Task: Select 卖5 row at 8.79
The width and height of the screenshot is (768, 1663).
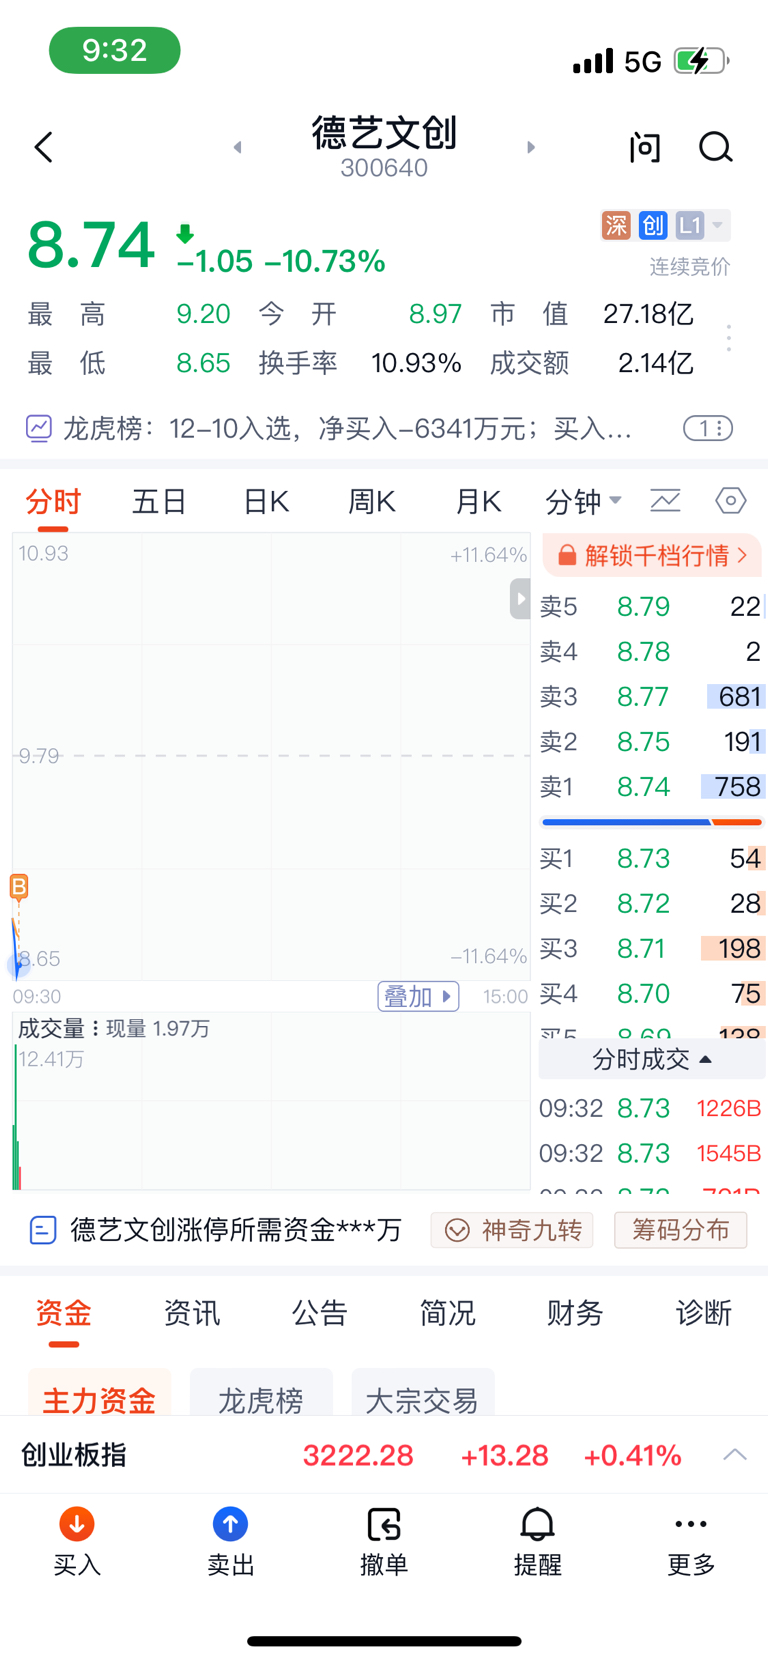Action: (652, 607)
